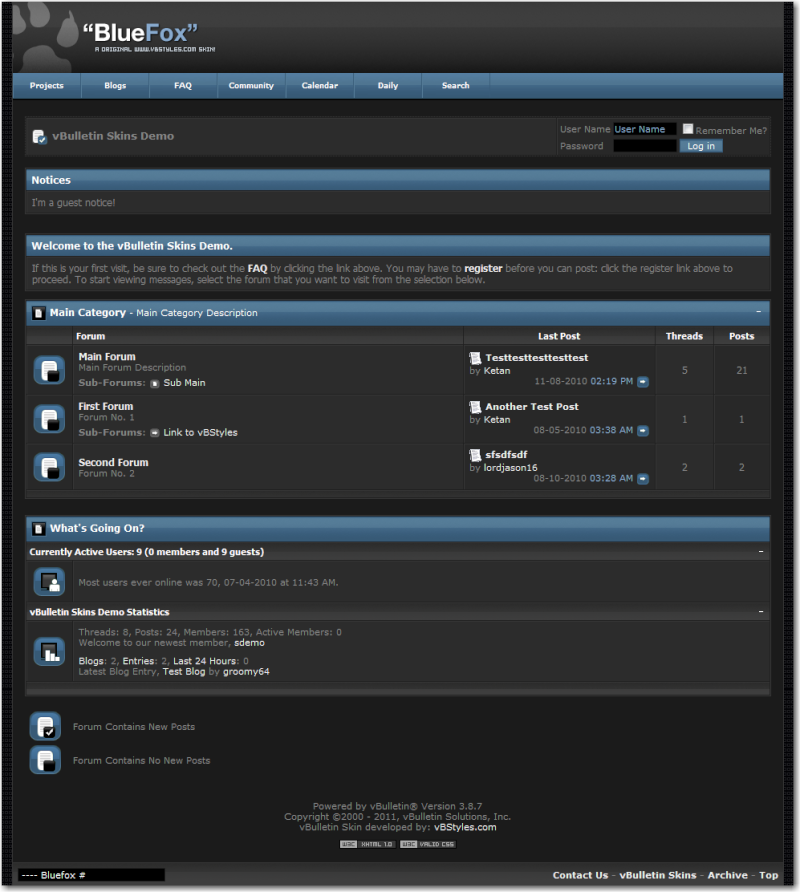Click the Main Category header icon
This screenshot has width=800, height=892.
coord(38,313)
